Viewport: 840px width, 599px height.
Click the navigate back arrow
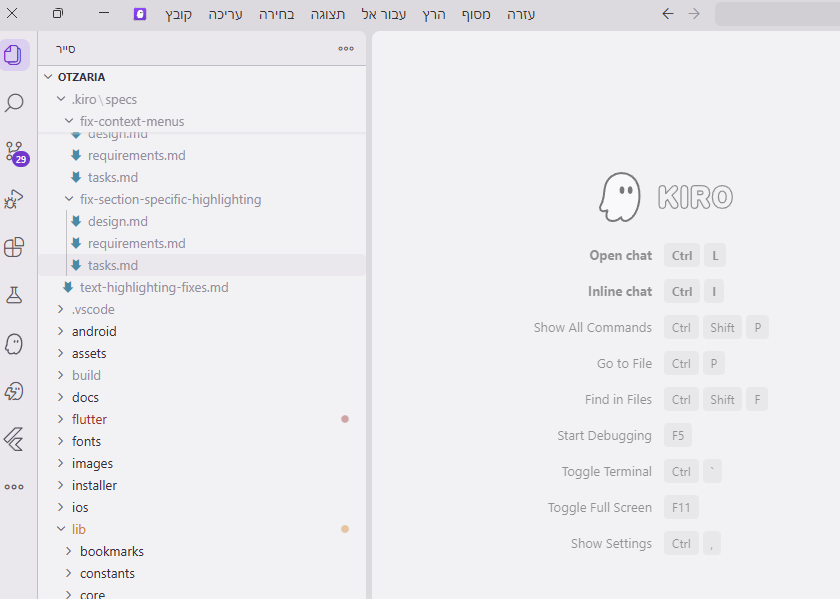click(668, 14)
